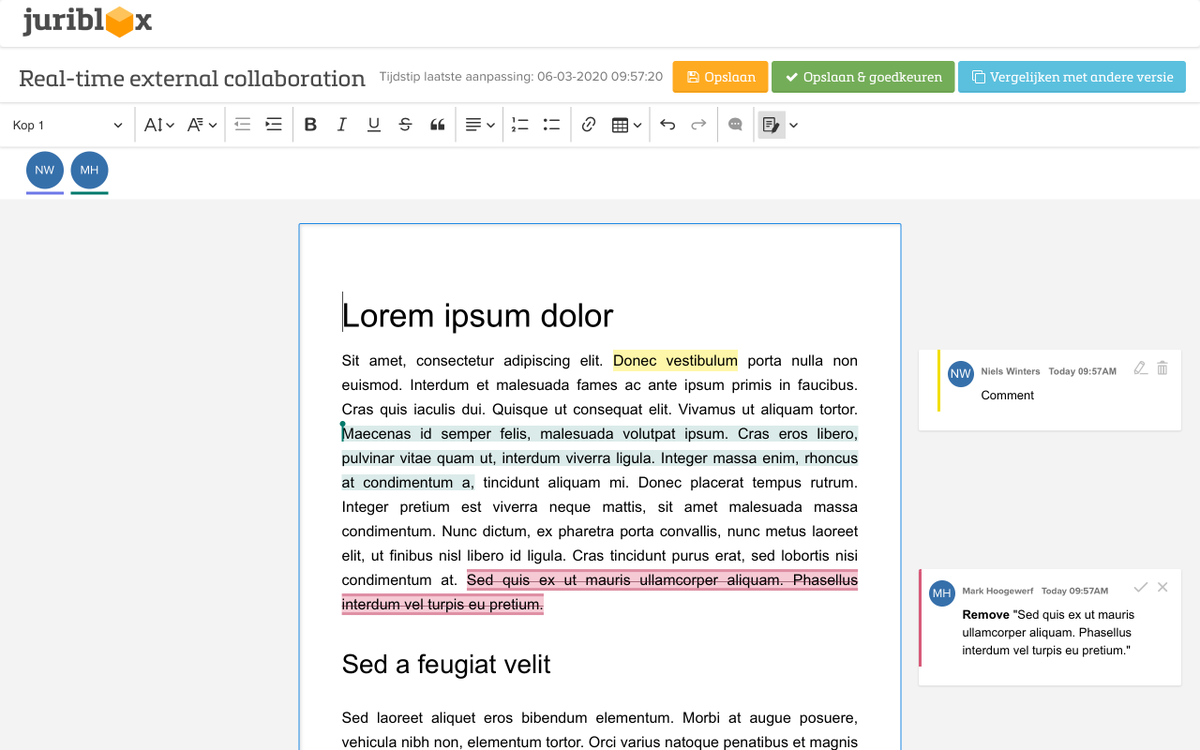Click the 'Lorem ipsum dolor' heading
Image resolution: width=1200 pixels, height=750 pixels.
(478, 316)
